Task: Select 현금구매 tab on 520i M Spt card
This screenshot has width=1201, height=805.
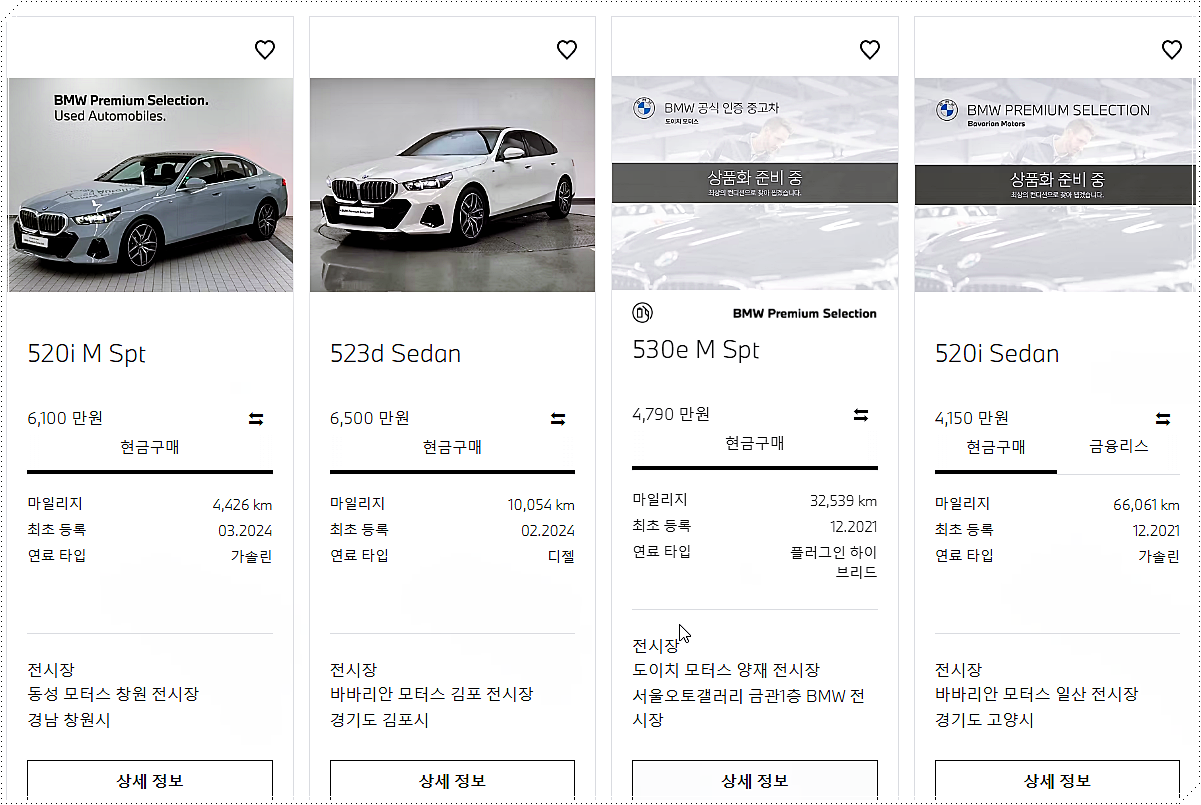Action: click(150, 447)
